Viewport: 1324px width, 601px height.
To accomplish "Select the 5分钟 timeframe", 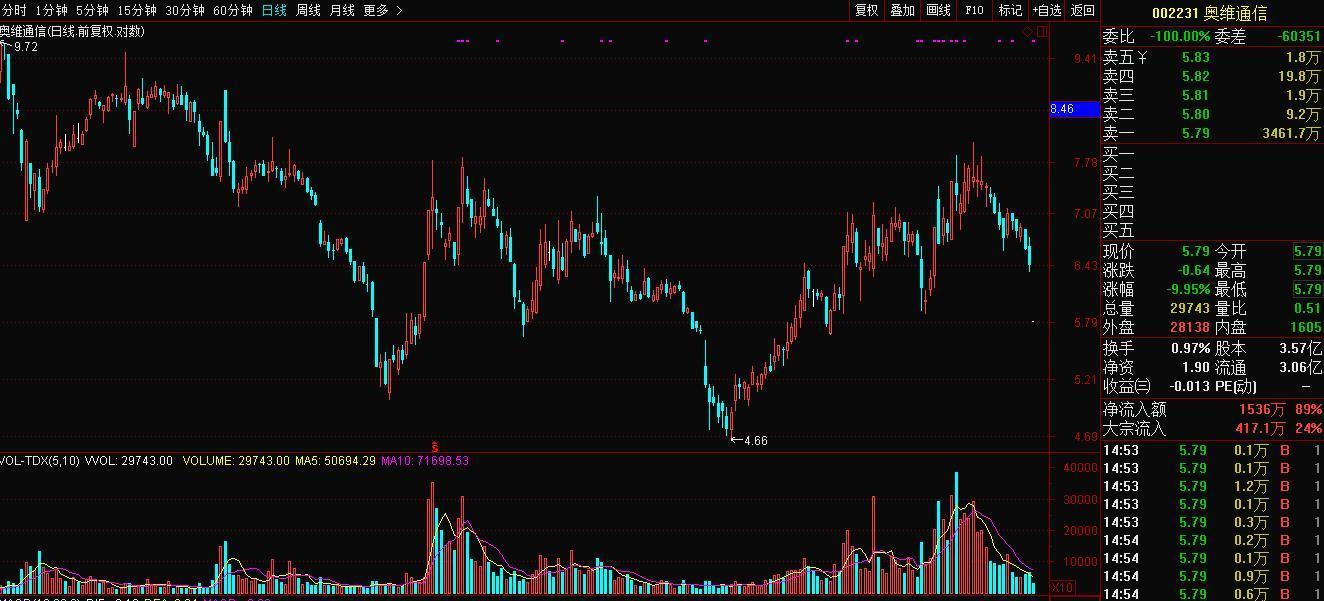I will click(92, 10).
